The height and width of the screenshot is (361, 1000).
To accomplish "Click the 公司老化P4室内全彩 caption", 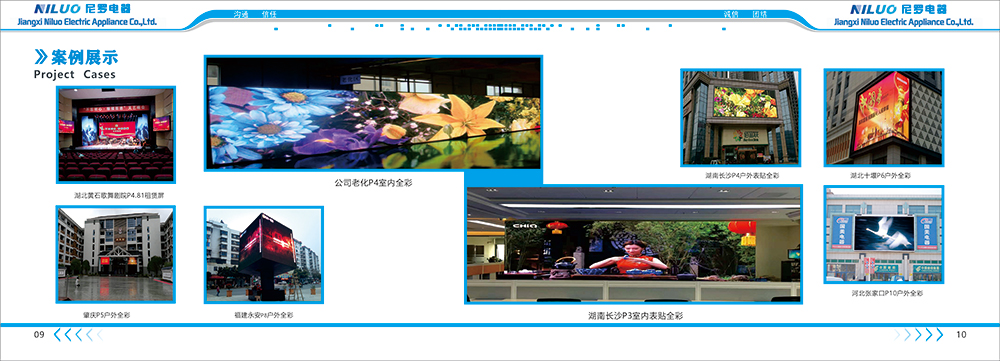I will [374, 182].
